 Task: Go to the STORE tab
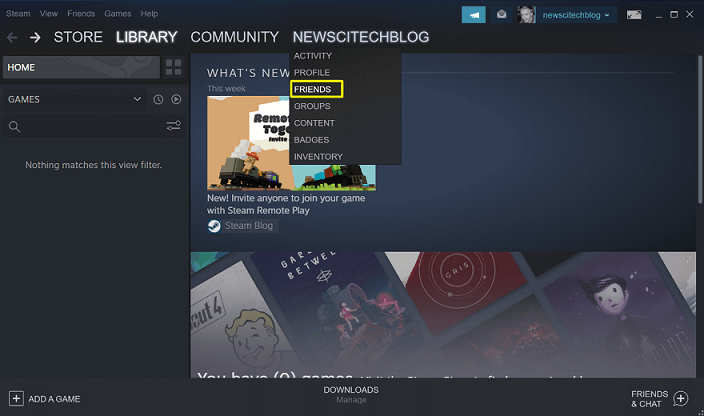click(x=78, y=37)
